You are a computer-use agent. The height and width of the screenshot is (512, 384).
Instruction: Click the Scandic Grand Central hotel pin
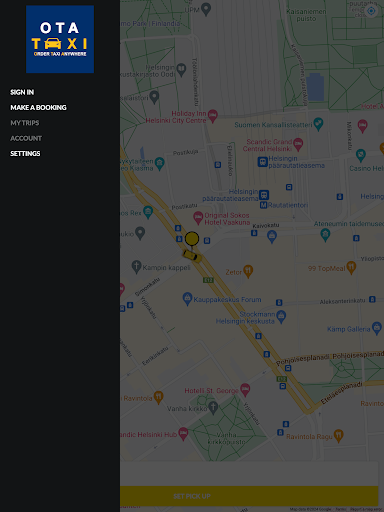298,144
